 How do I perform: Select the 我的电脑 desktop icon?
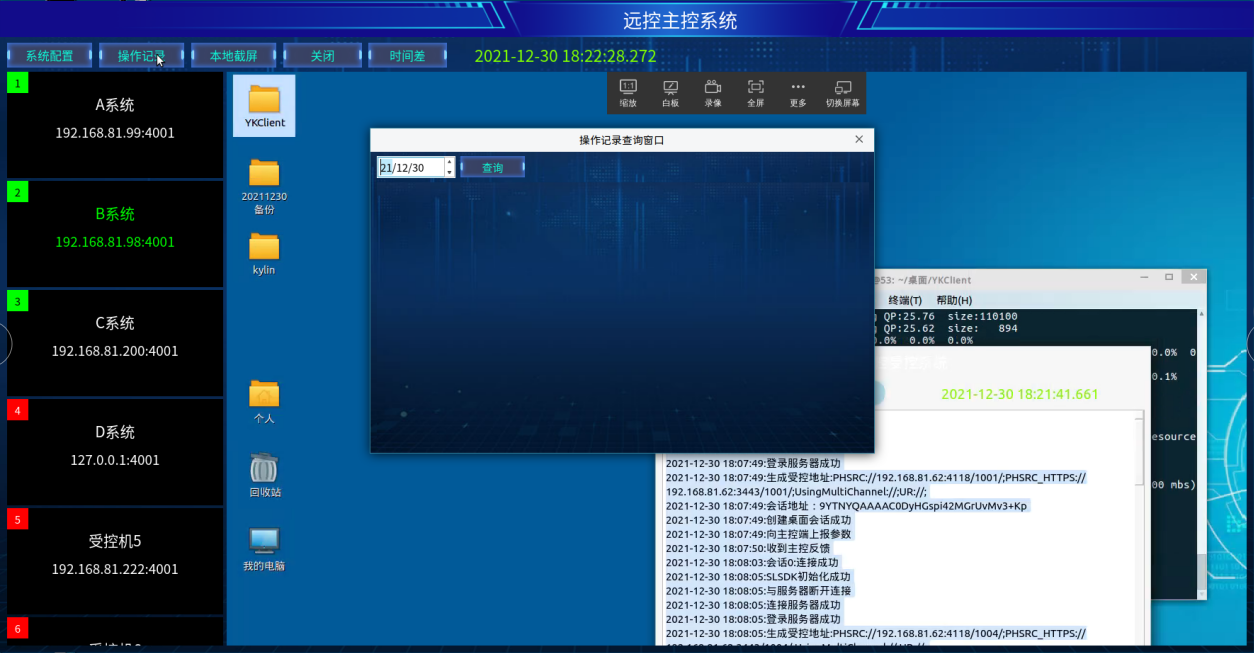[x=264, y=548]
